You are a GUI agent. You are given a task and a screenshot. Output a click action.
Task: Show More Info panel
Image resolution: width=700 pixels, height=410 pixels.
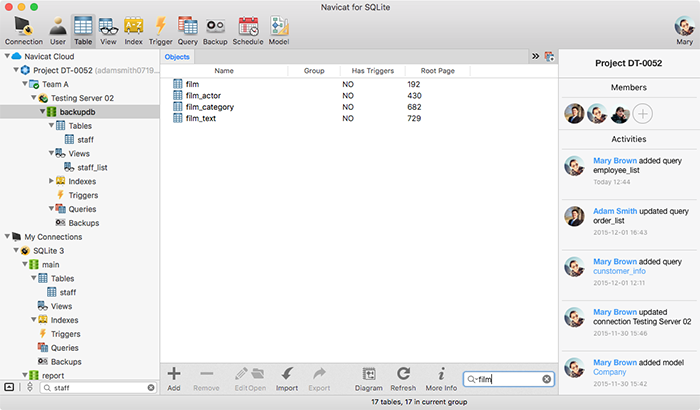coord(441,379)
